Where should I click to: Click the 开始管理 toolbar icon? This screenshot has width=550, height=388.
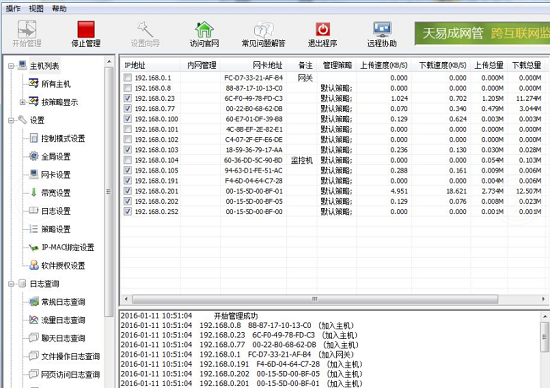point(27,29)
